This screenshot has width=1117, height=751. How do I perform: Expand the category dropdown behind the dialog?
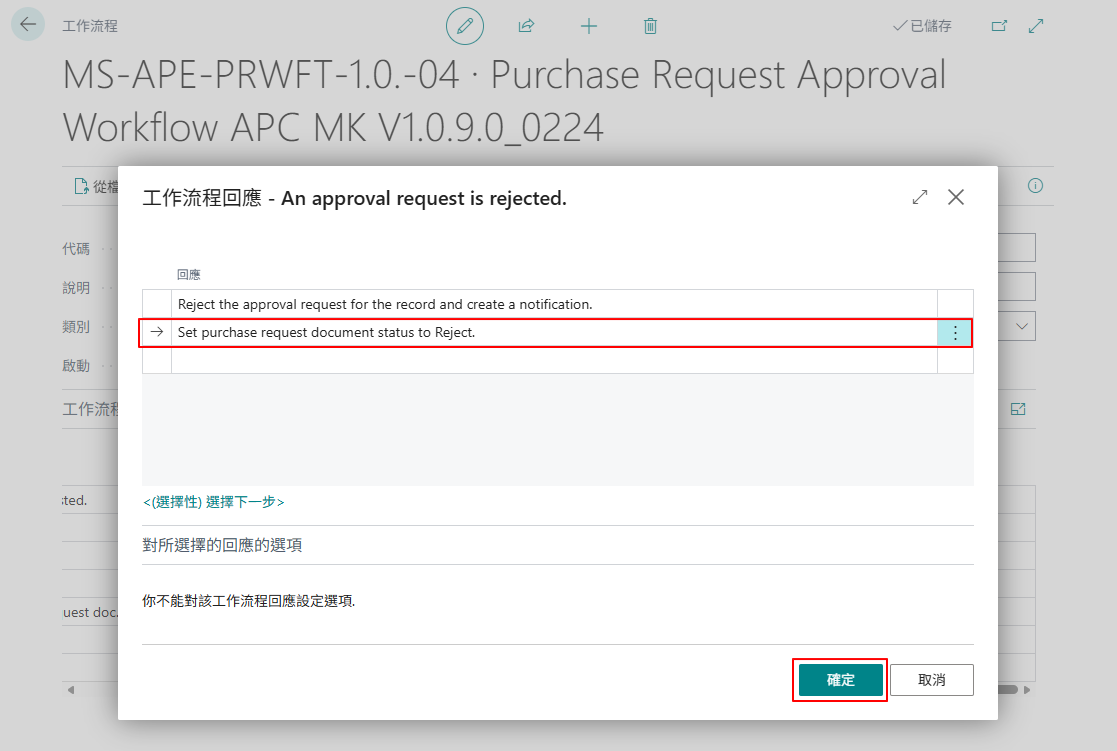pyautogui.click(x=1022, y=326)
